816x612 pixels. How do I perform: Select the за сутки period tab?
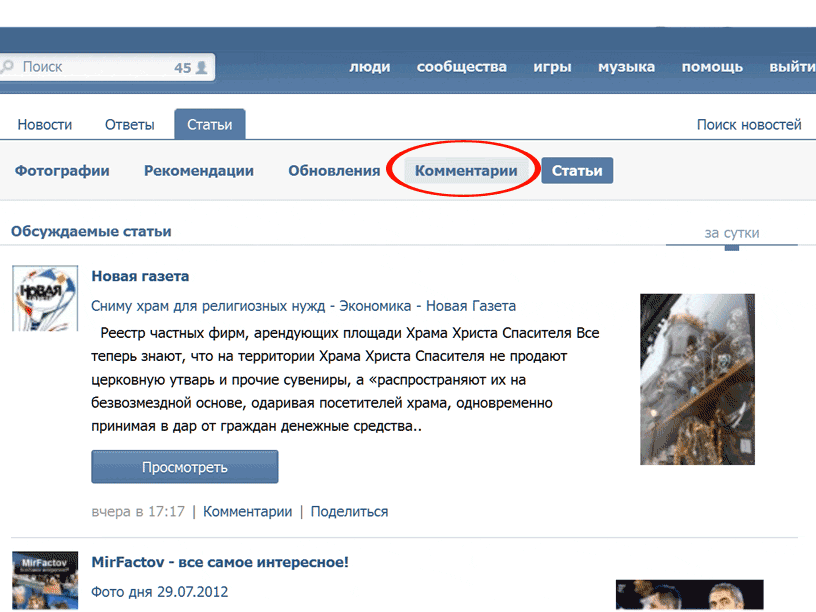tap(732, 233)
